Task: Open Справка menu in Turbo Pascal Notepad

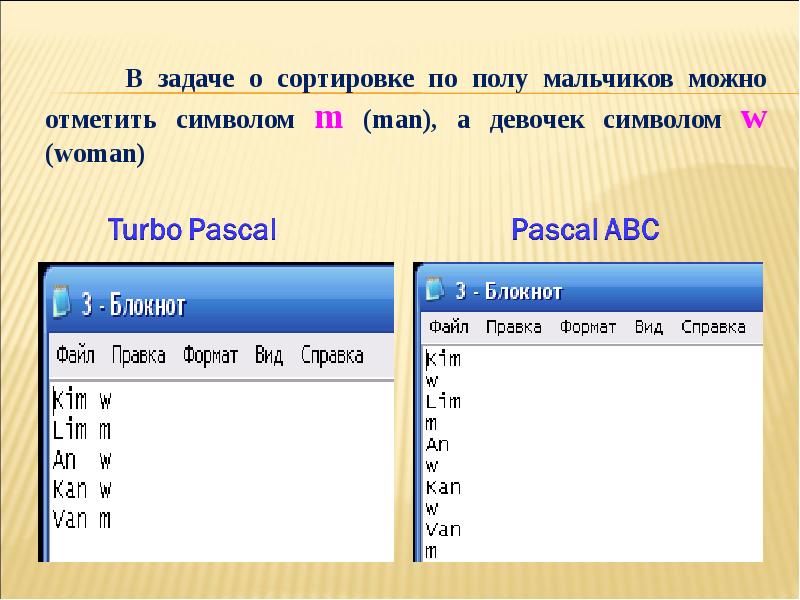Action: 332,355
